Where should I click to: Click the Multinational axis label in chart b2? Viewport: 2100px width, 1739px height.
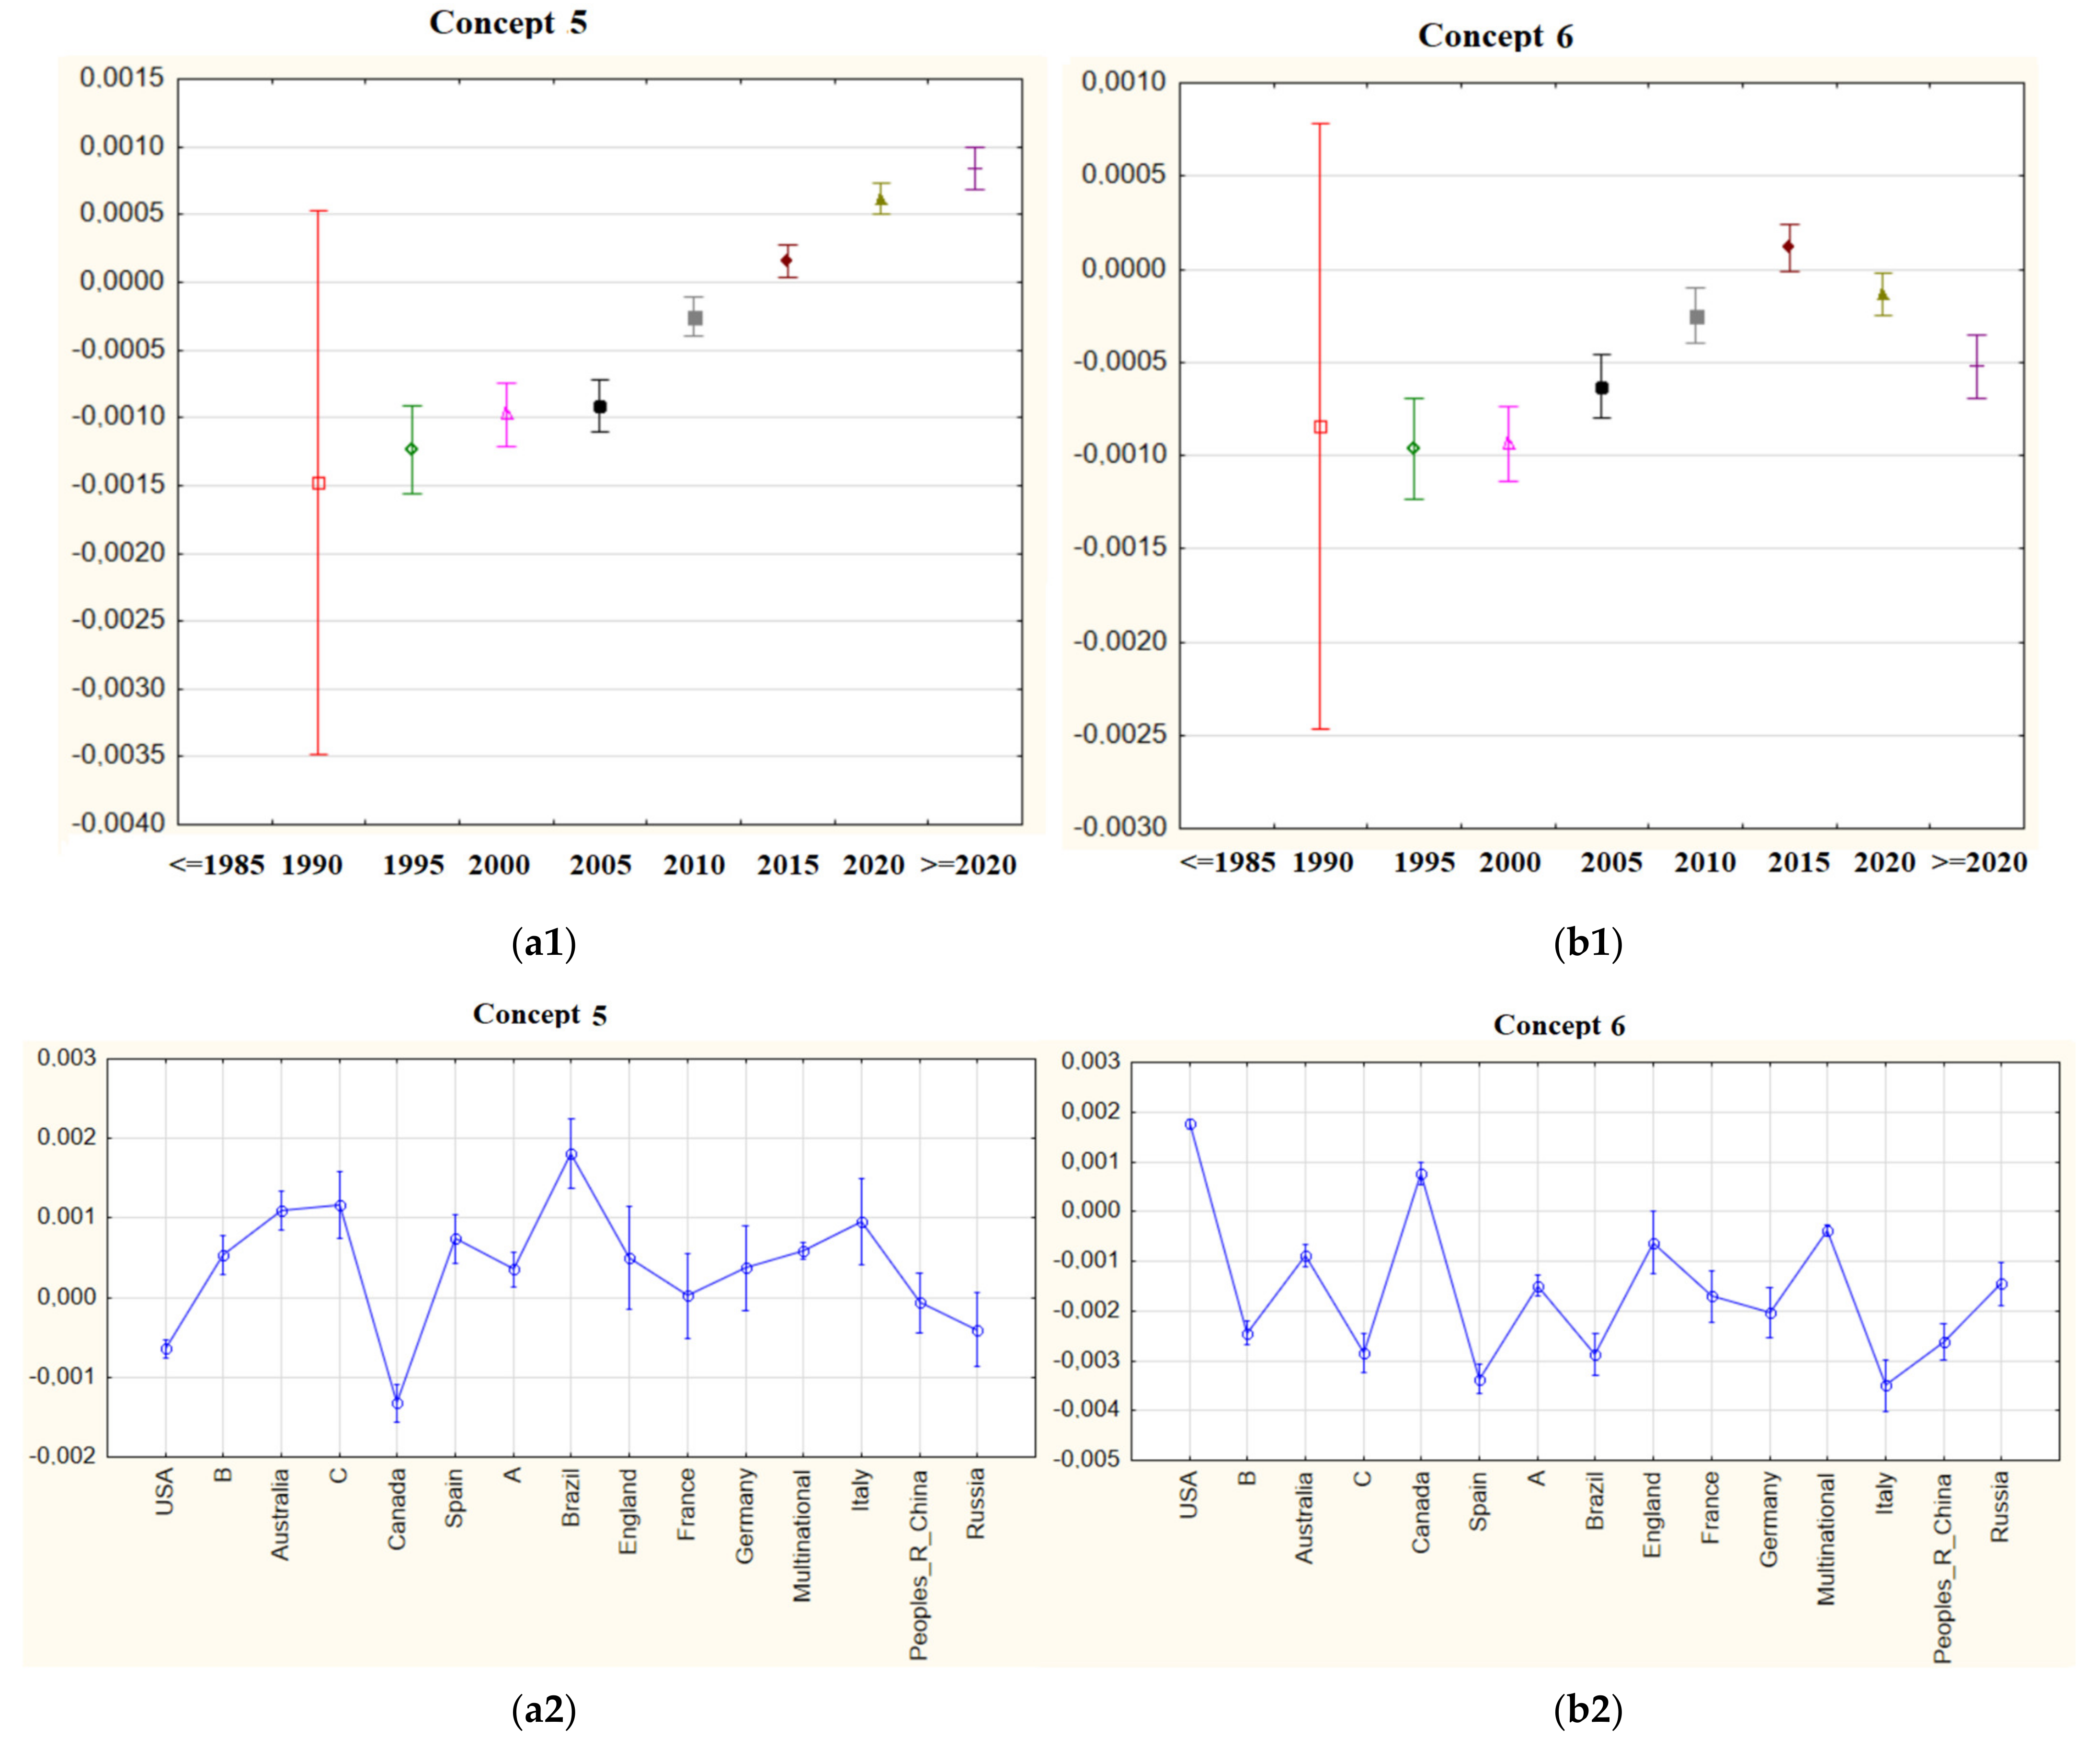pos(1827,1540)
